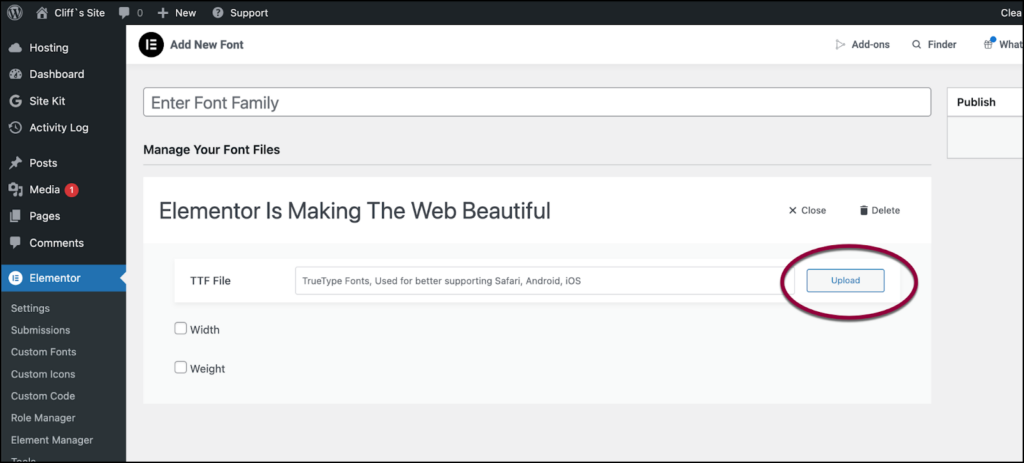
Task: Click the WordPress logo icon
Action: coord(17,13)
